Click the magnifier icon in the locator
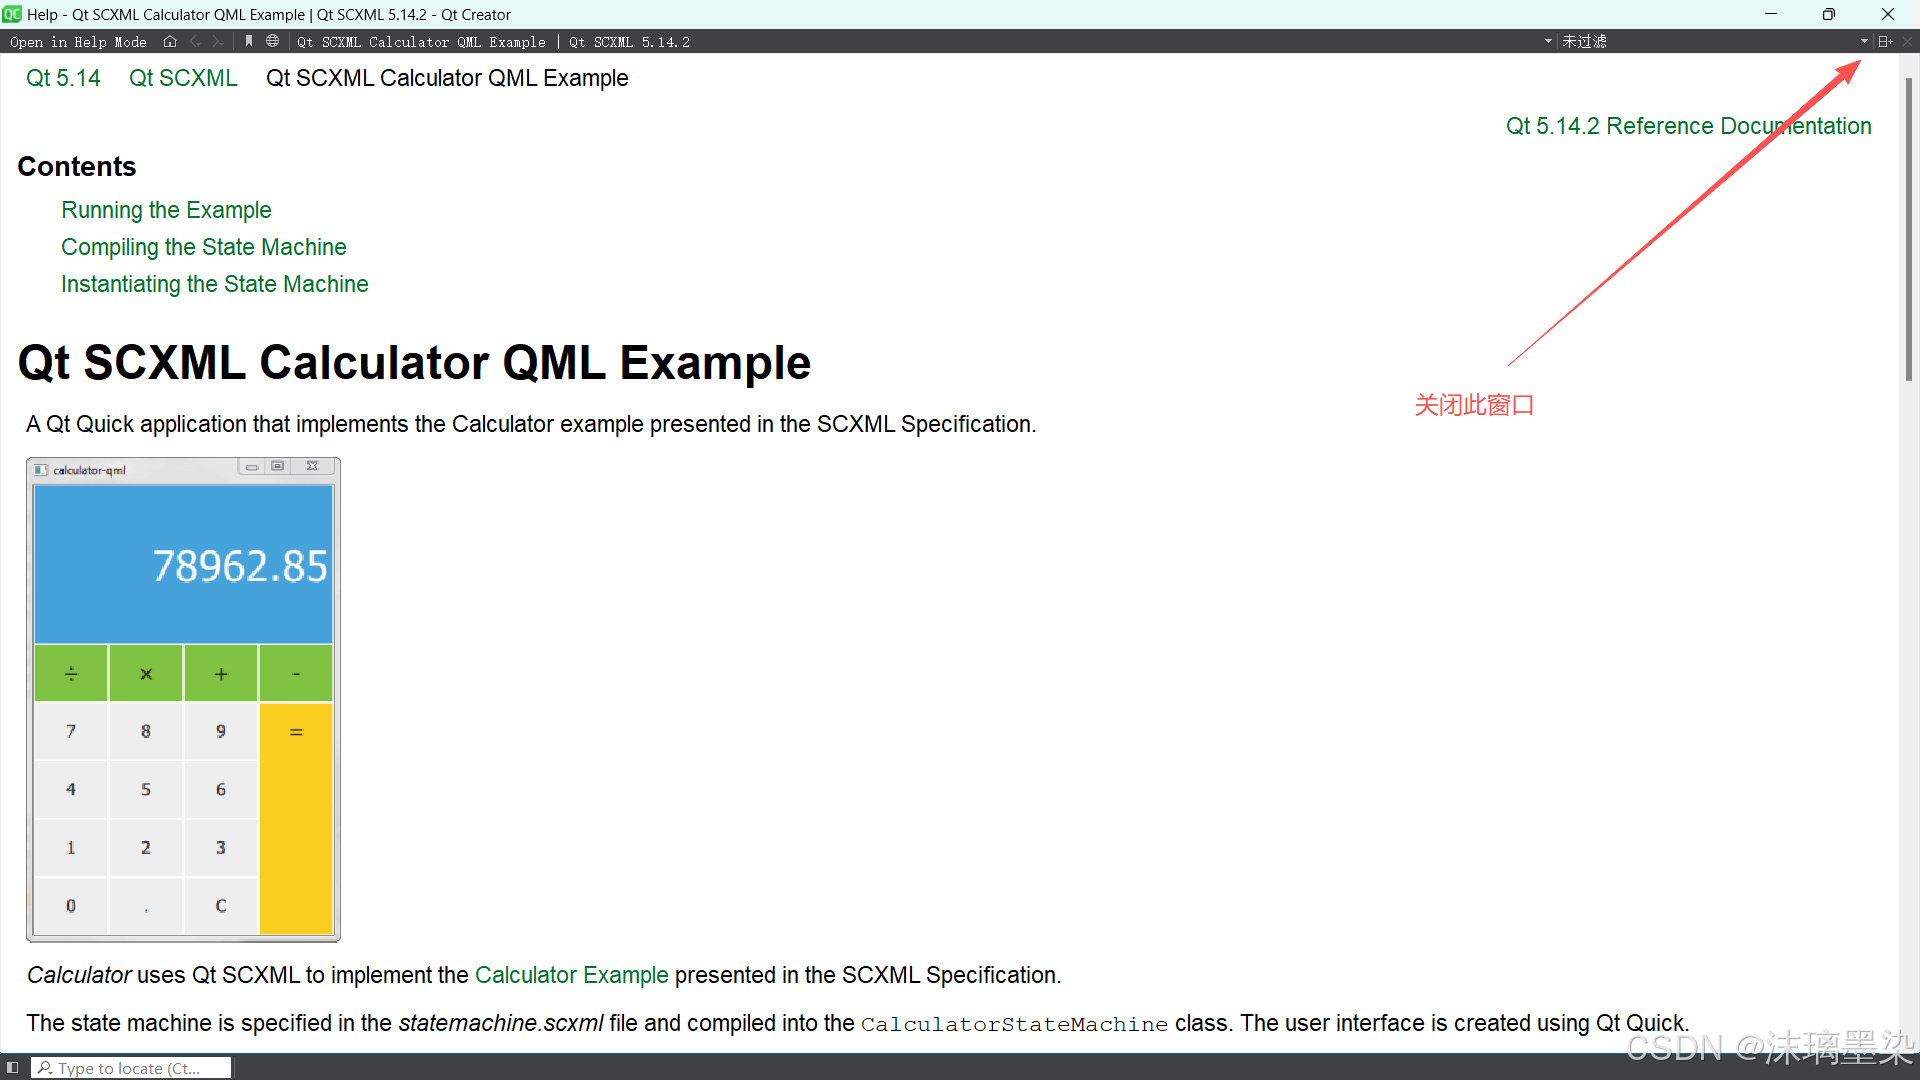Screen dimensions: 1920x1080 [45, 1068]
